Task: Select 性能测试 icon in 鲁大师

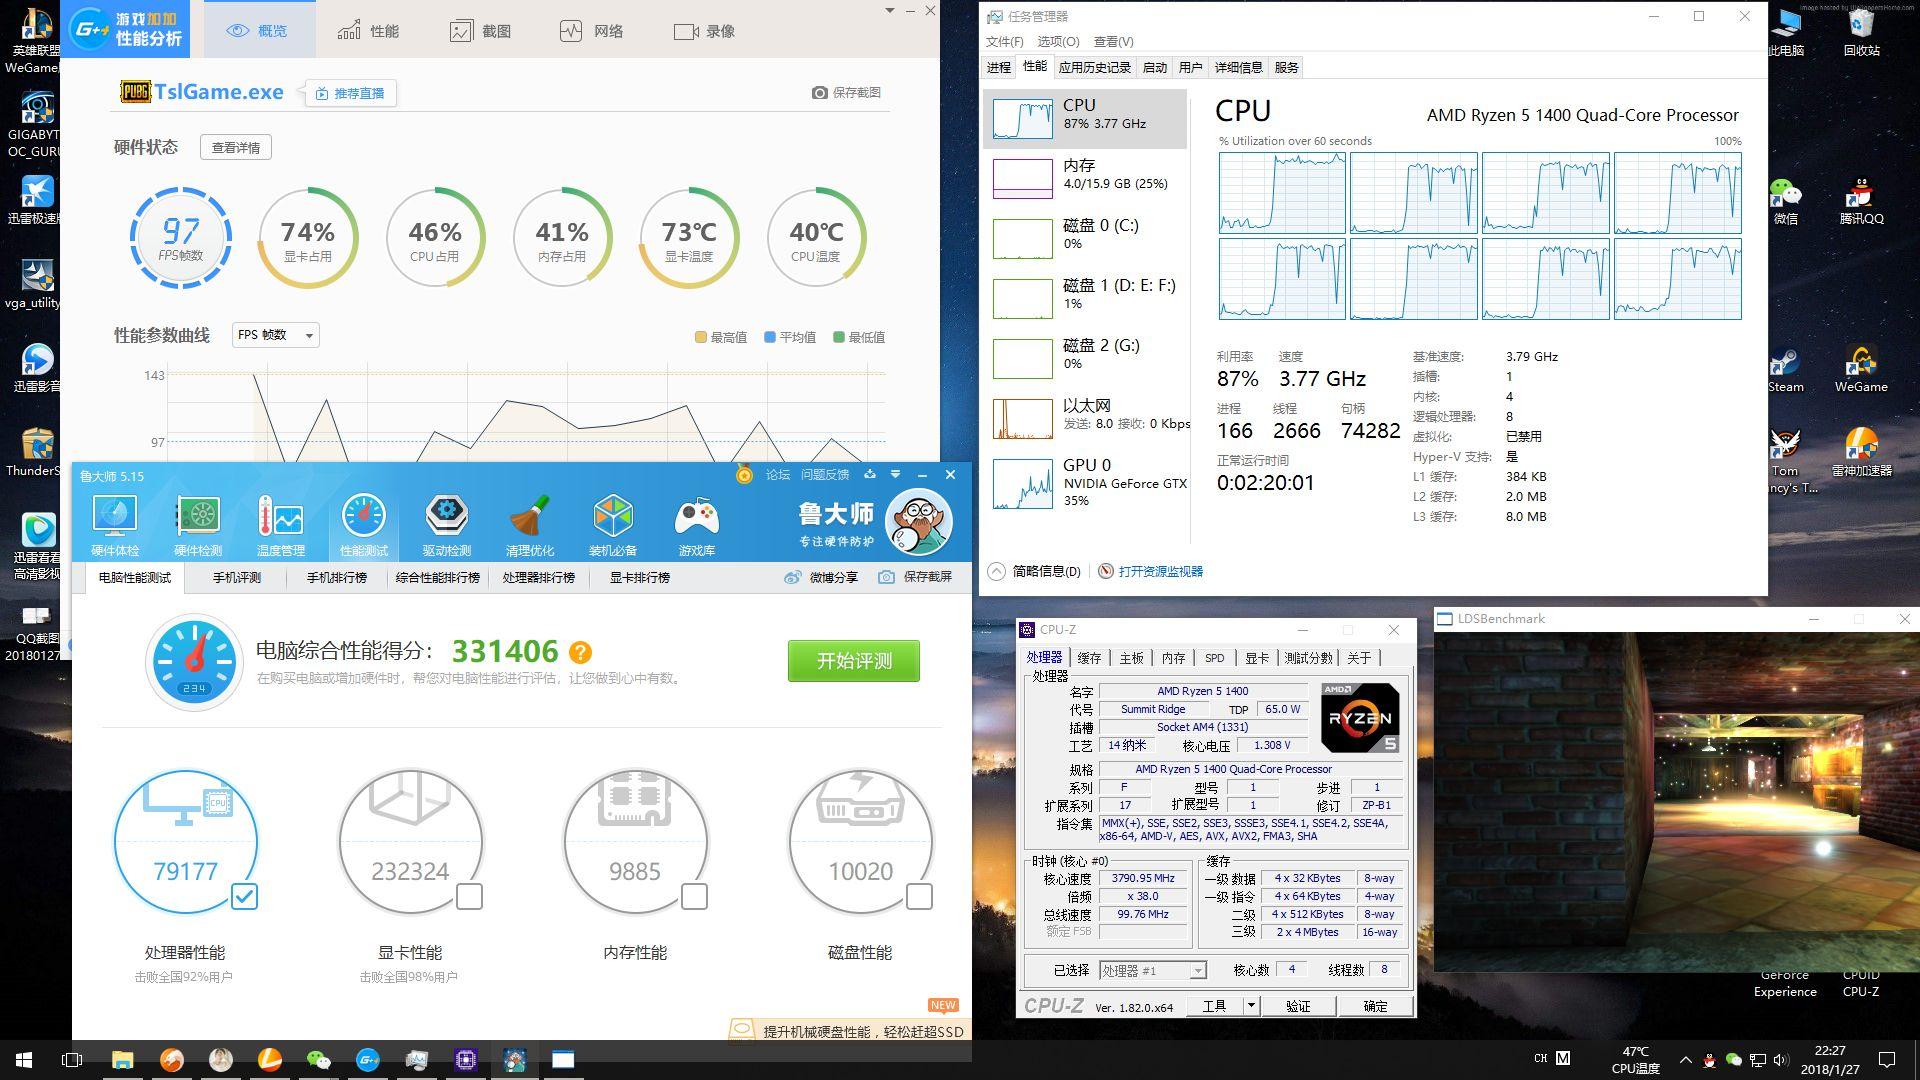Action: coord(363,525)
